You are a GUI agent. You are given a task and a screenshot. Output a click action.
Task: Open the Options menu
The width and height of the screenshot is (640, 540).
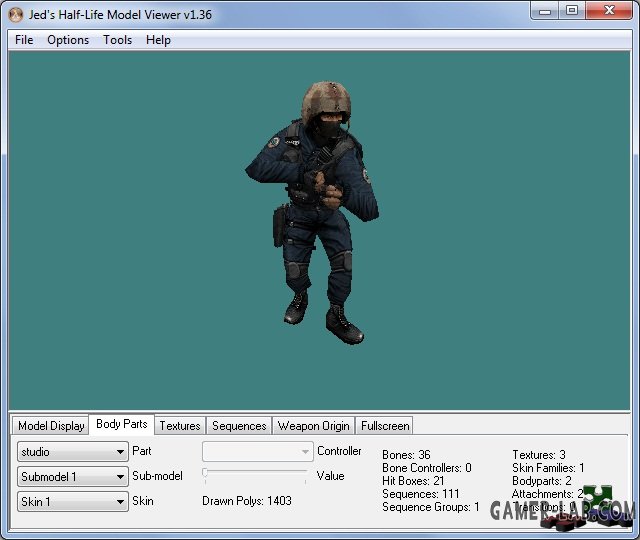(68, 40)
